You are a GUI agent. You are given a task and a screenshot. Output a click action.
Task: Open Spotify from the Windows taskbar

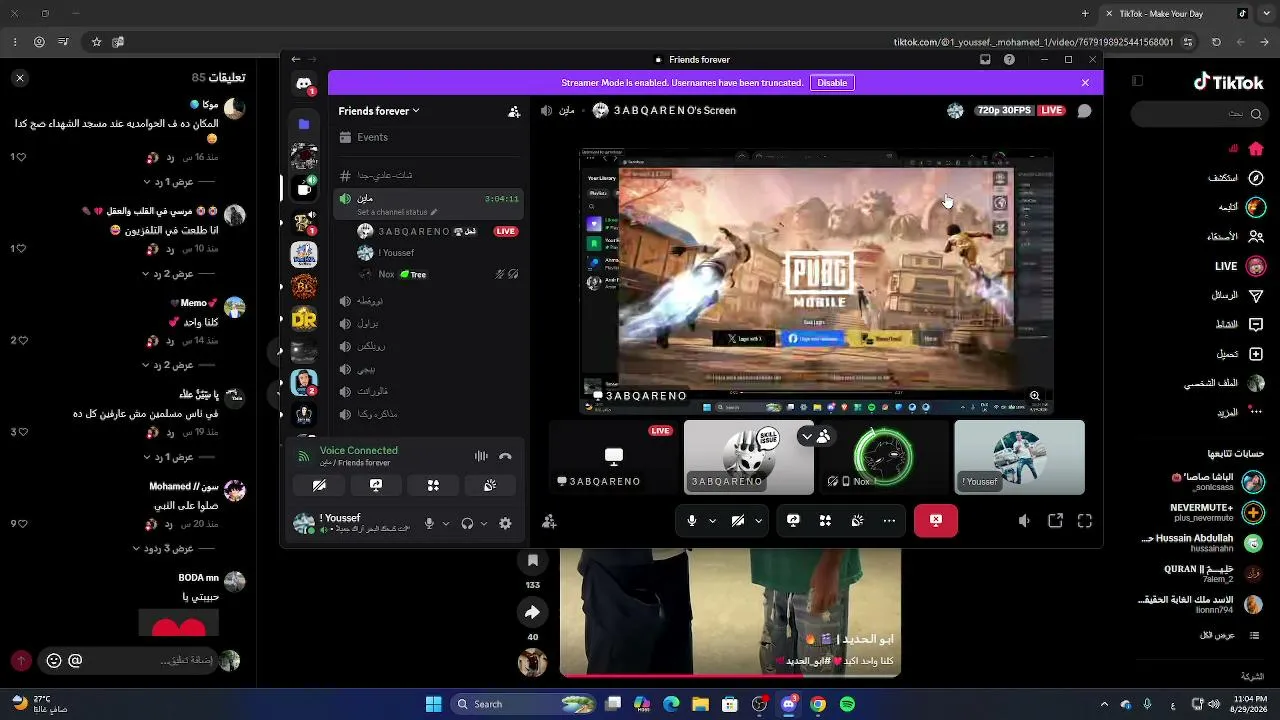point(847,704)
